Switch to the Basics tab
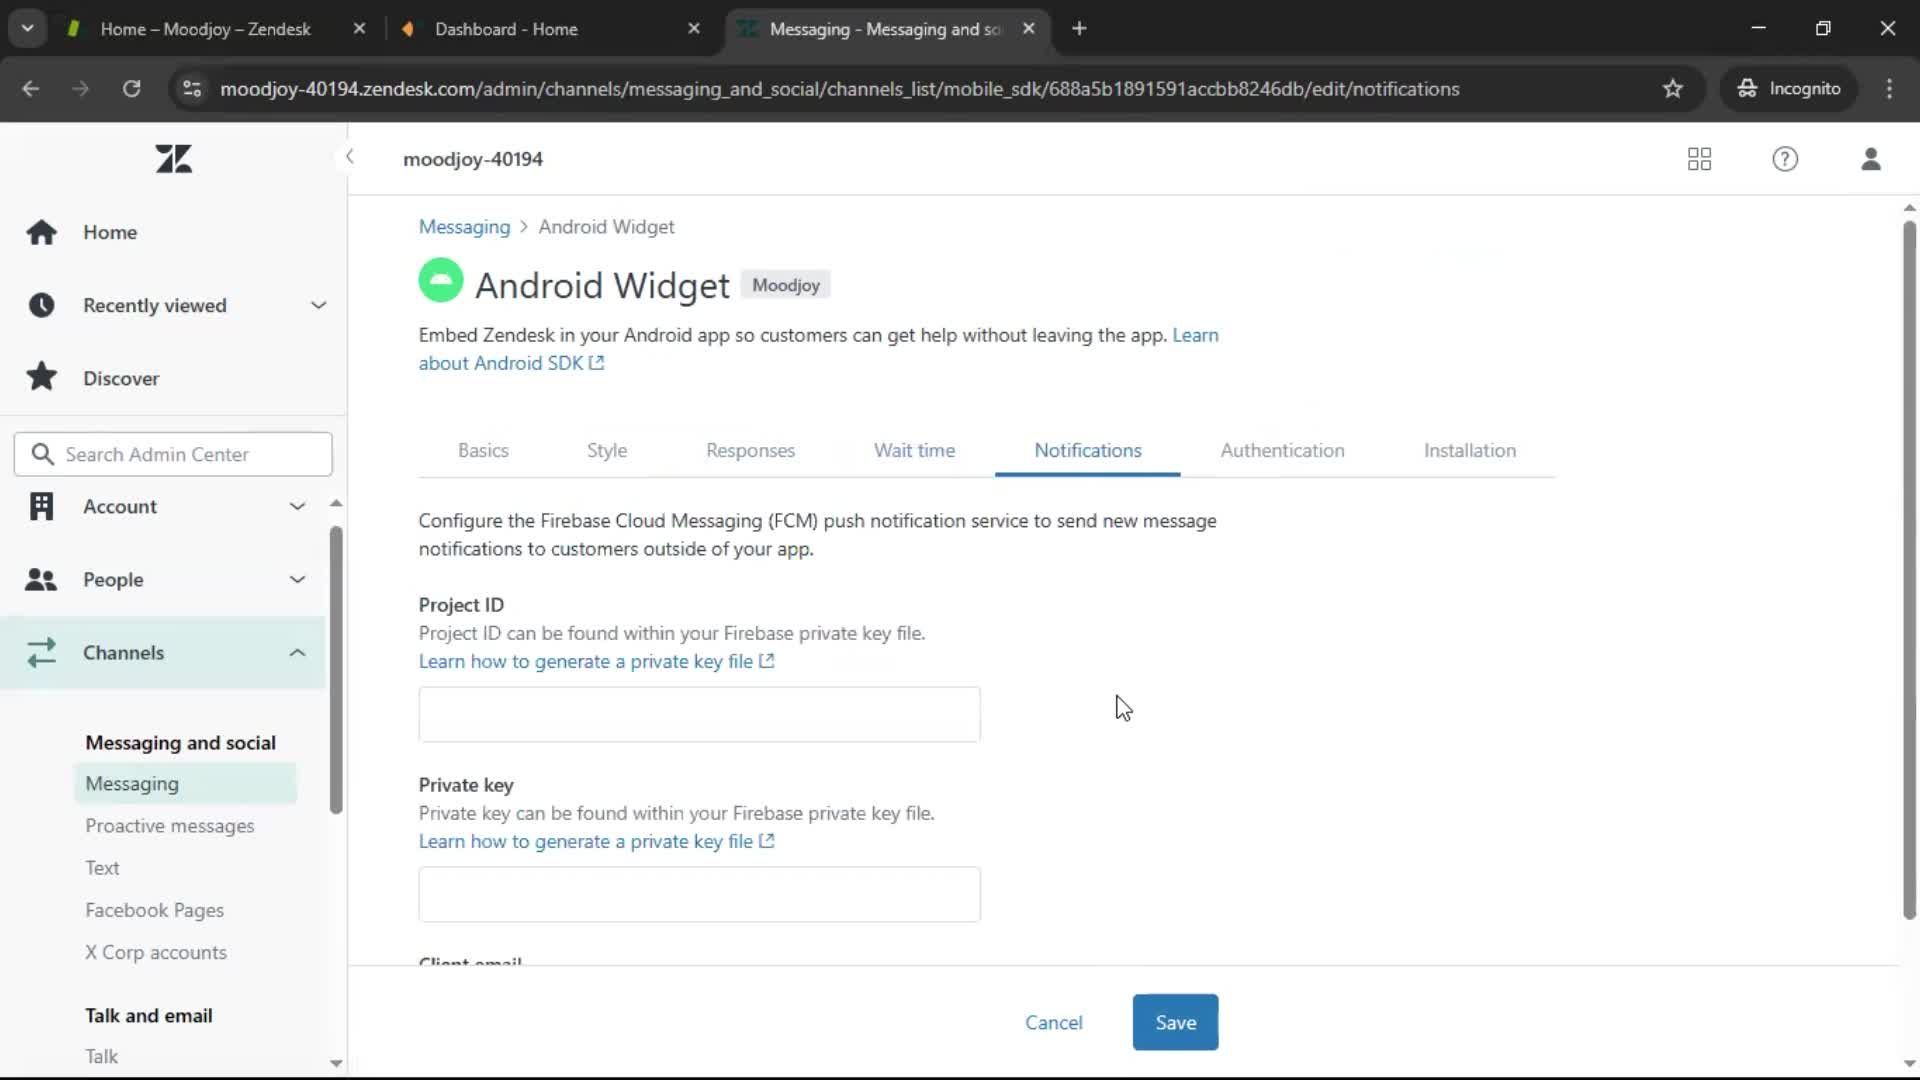 (x=483, y=451)
